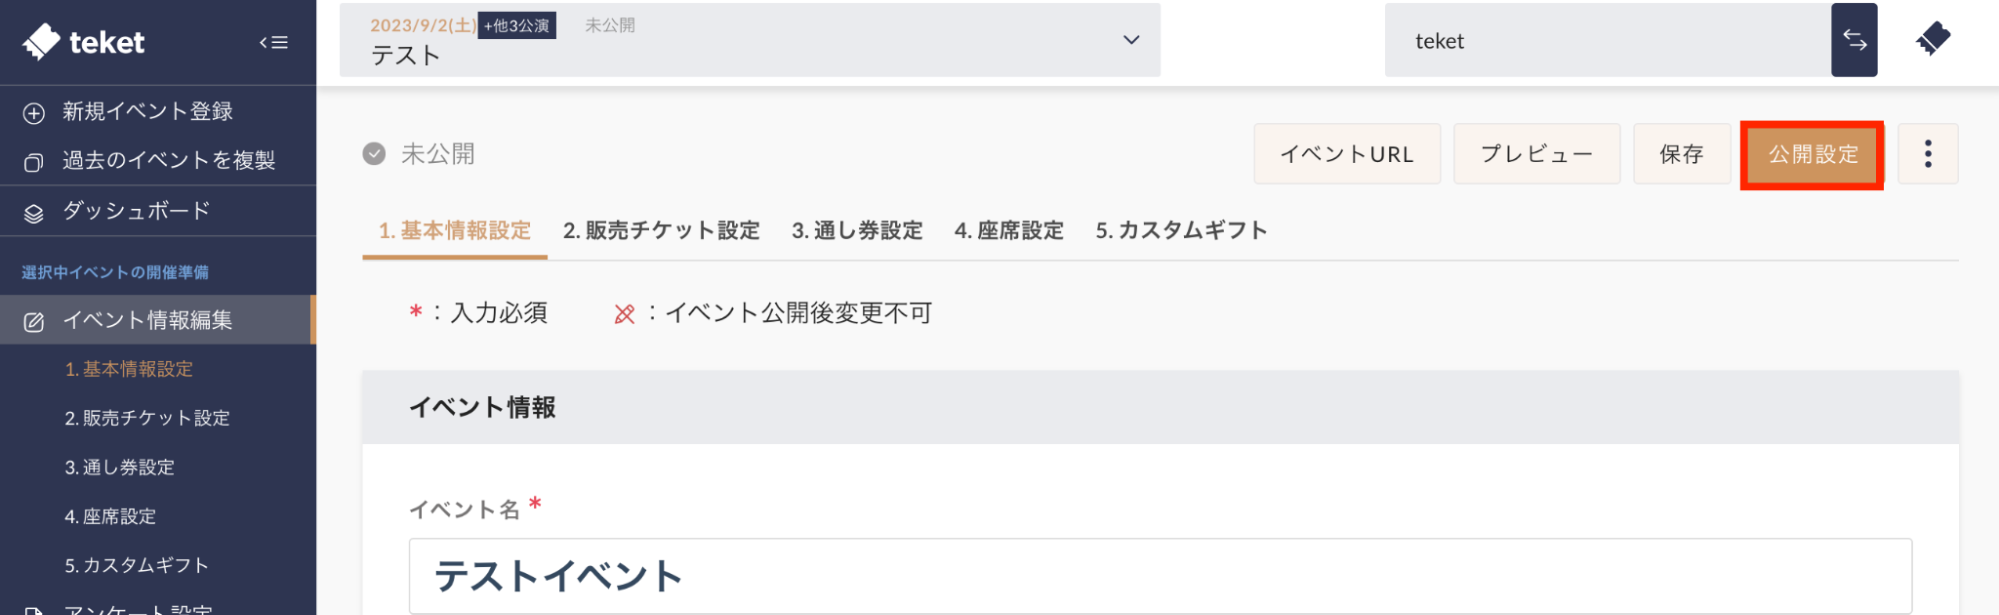Click the イベント名 input field
The image size is (1999, 615).
(x=1160, y=576)
